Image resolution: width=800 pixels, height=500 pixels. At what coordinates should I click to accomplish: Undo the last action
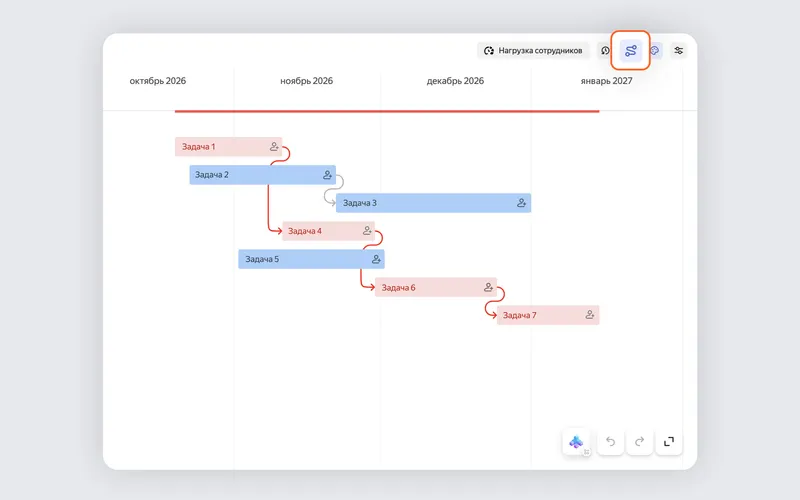pyautogui.click(x=610, y=441)
